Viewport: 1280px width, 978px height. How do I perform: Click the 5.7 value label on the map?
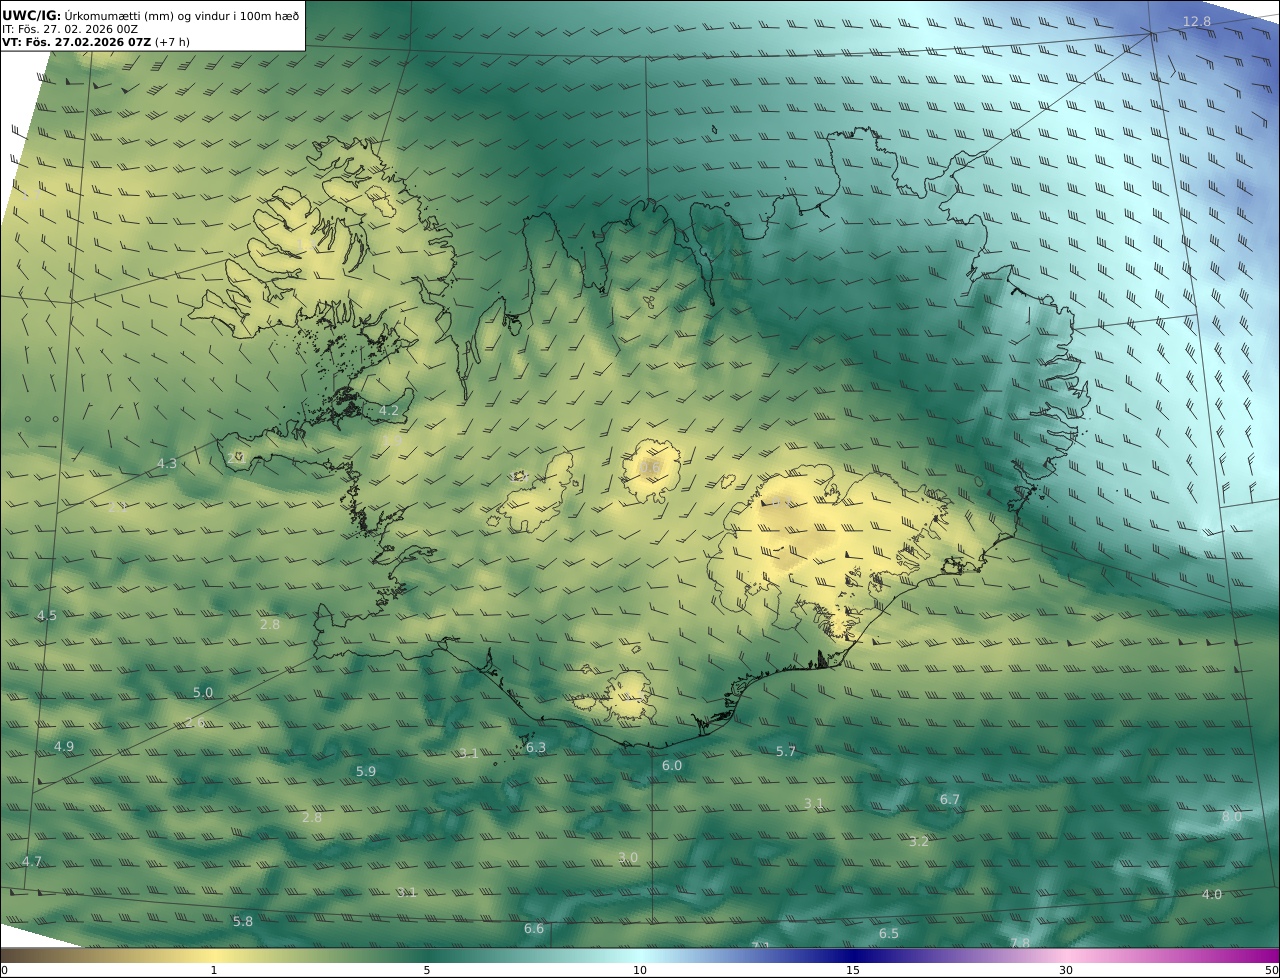point(786,751)
